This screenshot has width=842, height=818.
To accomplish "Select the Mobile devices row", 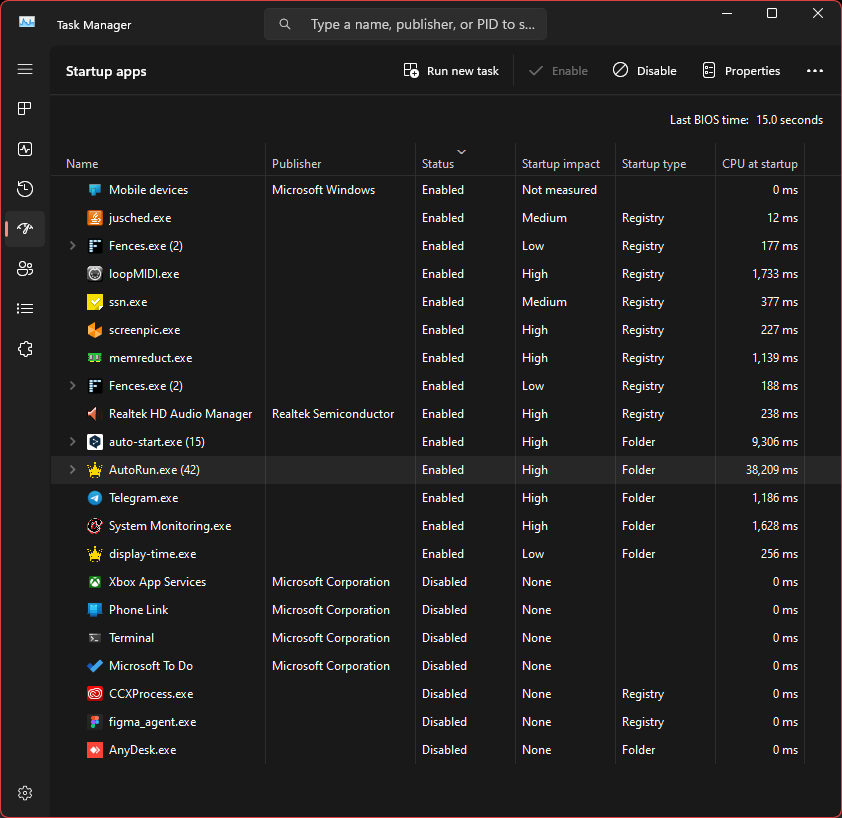I will 446,190.
